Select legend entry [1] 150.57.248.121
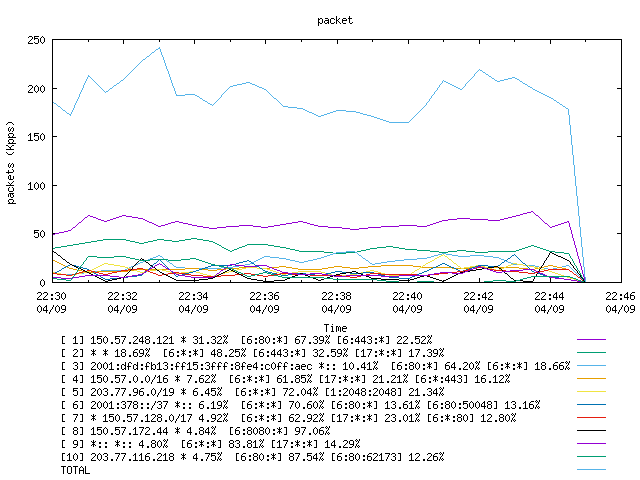The height and width of the screenshot is (480, 640). tap(247, 340)
